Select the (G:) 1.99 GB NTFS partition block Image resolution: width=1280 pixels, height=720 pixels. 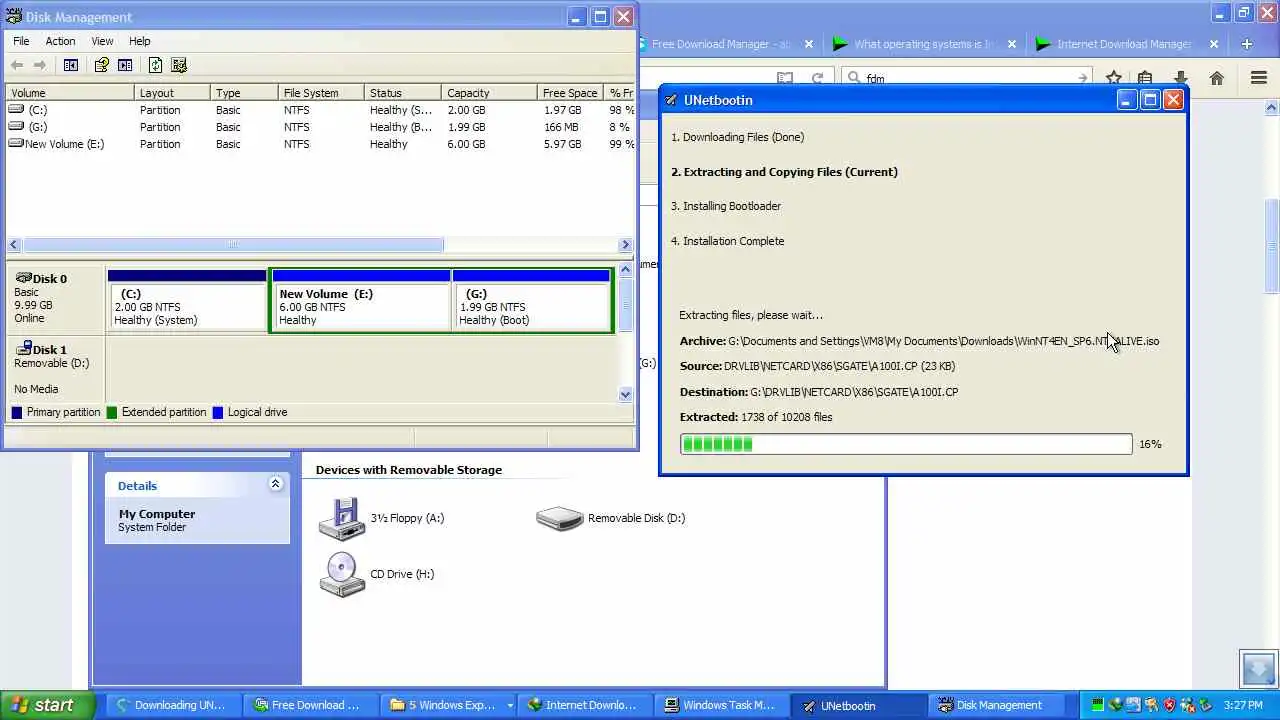pyautogui.click(x=531, y=300)
